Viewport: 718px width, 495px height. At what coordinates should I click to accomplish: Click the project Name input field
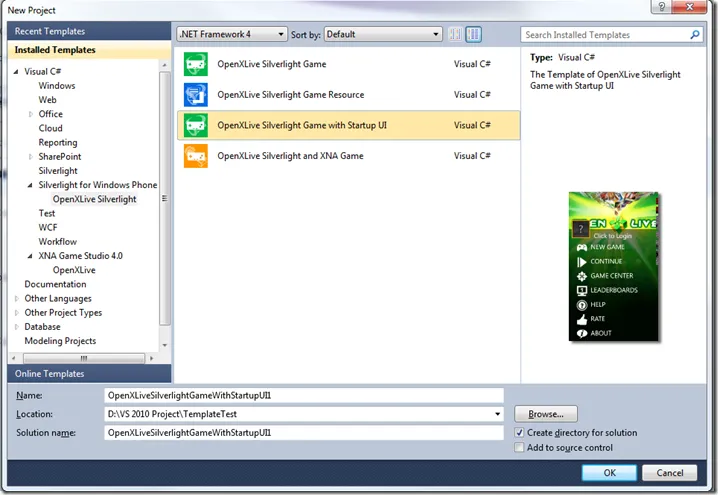[304, 396]
